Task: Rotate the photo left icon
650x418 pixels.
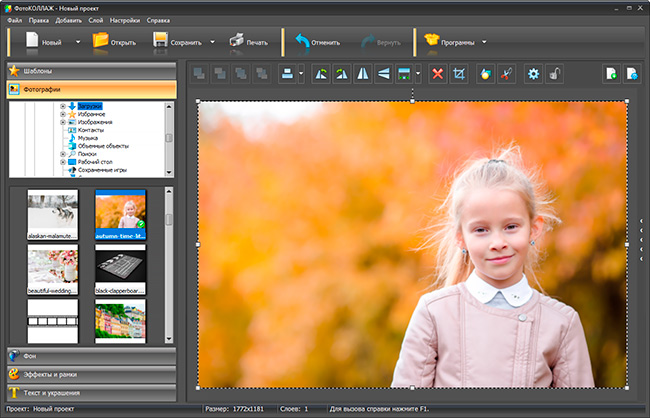Action: click(321, 74)
